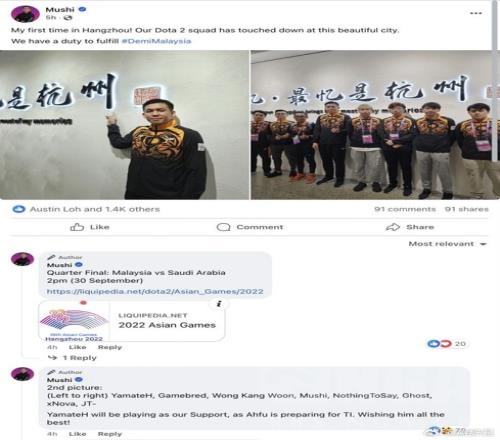This screenshot has width=500, height=440.
Task: Reply to the Quarter Final comment
Action: (x=110, y=347)
